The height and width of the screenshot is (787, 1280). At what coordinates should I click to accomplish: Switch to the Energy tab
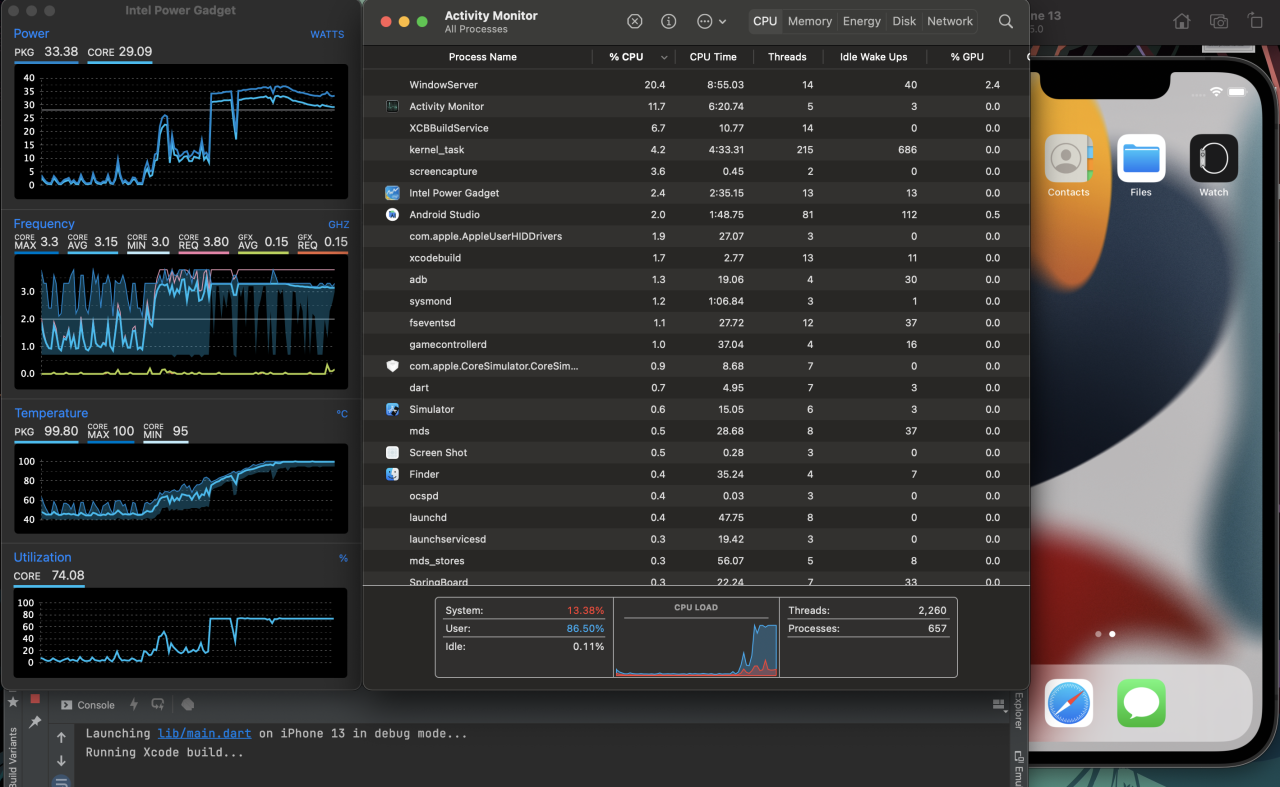click(x=862, y=21)
